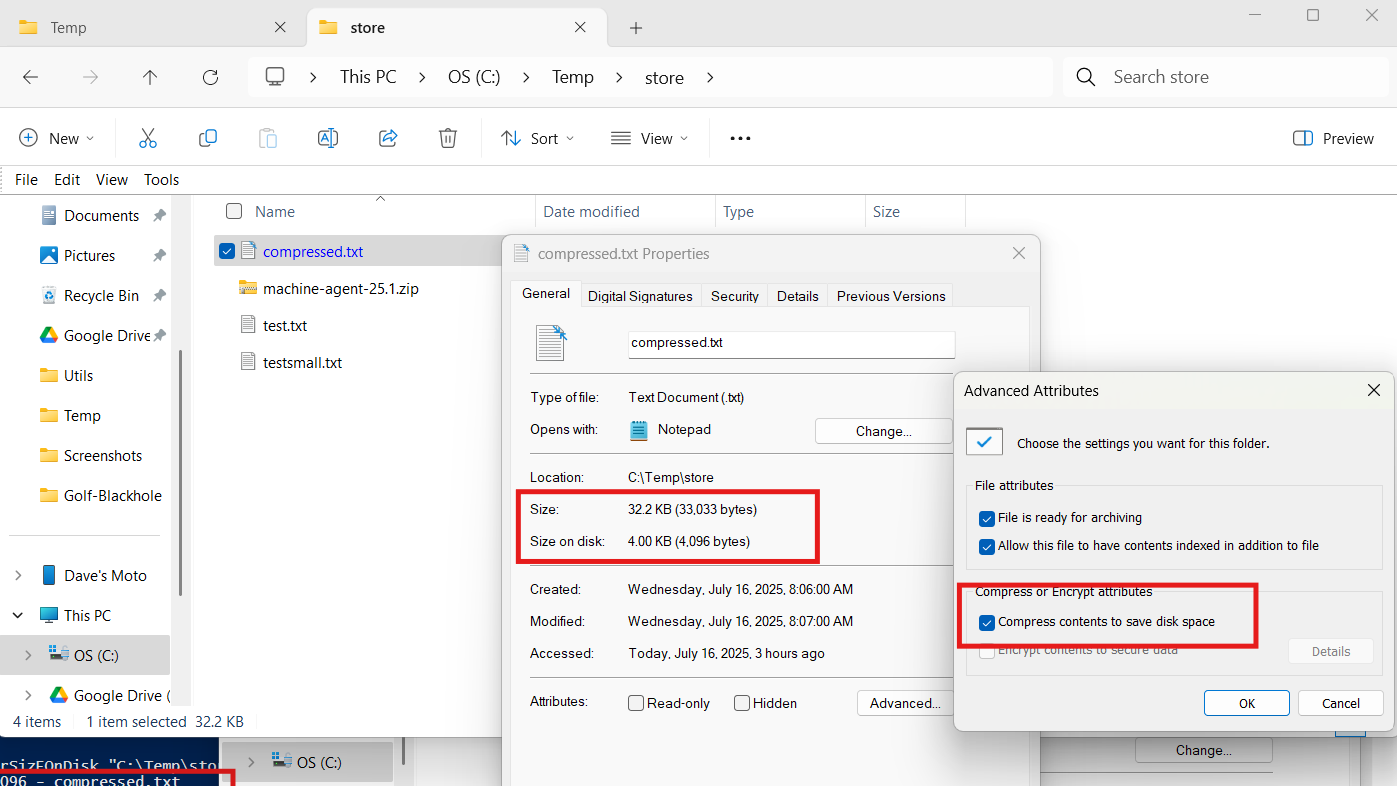The image size is (1397, 786).
Task: Click the Change... button beside Notepad
Action: (x=884, y=431)
